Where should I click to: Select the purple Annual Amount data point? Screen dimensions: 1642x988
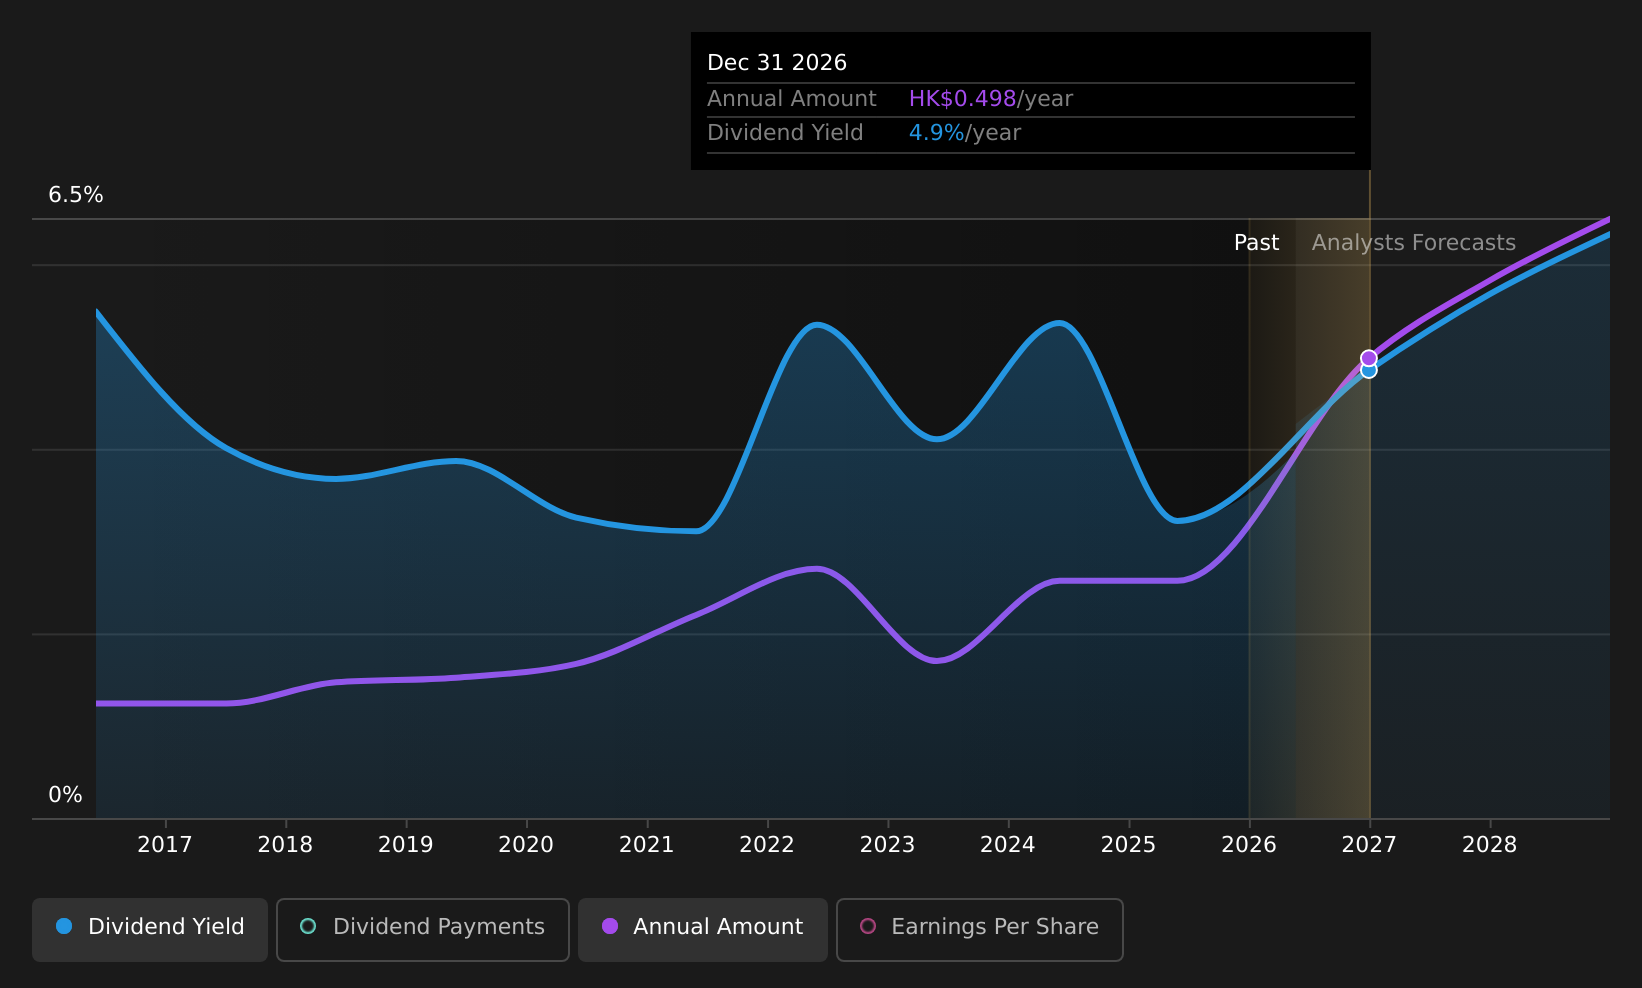[1369, 358]
